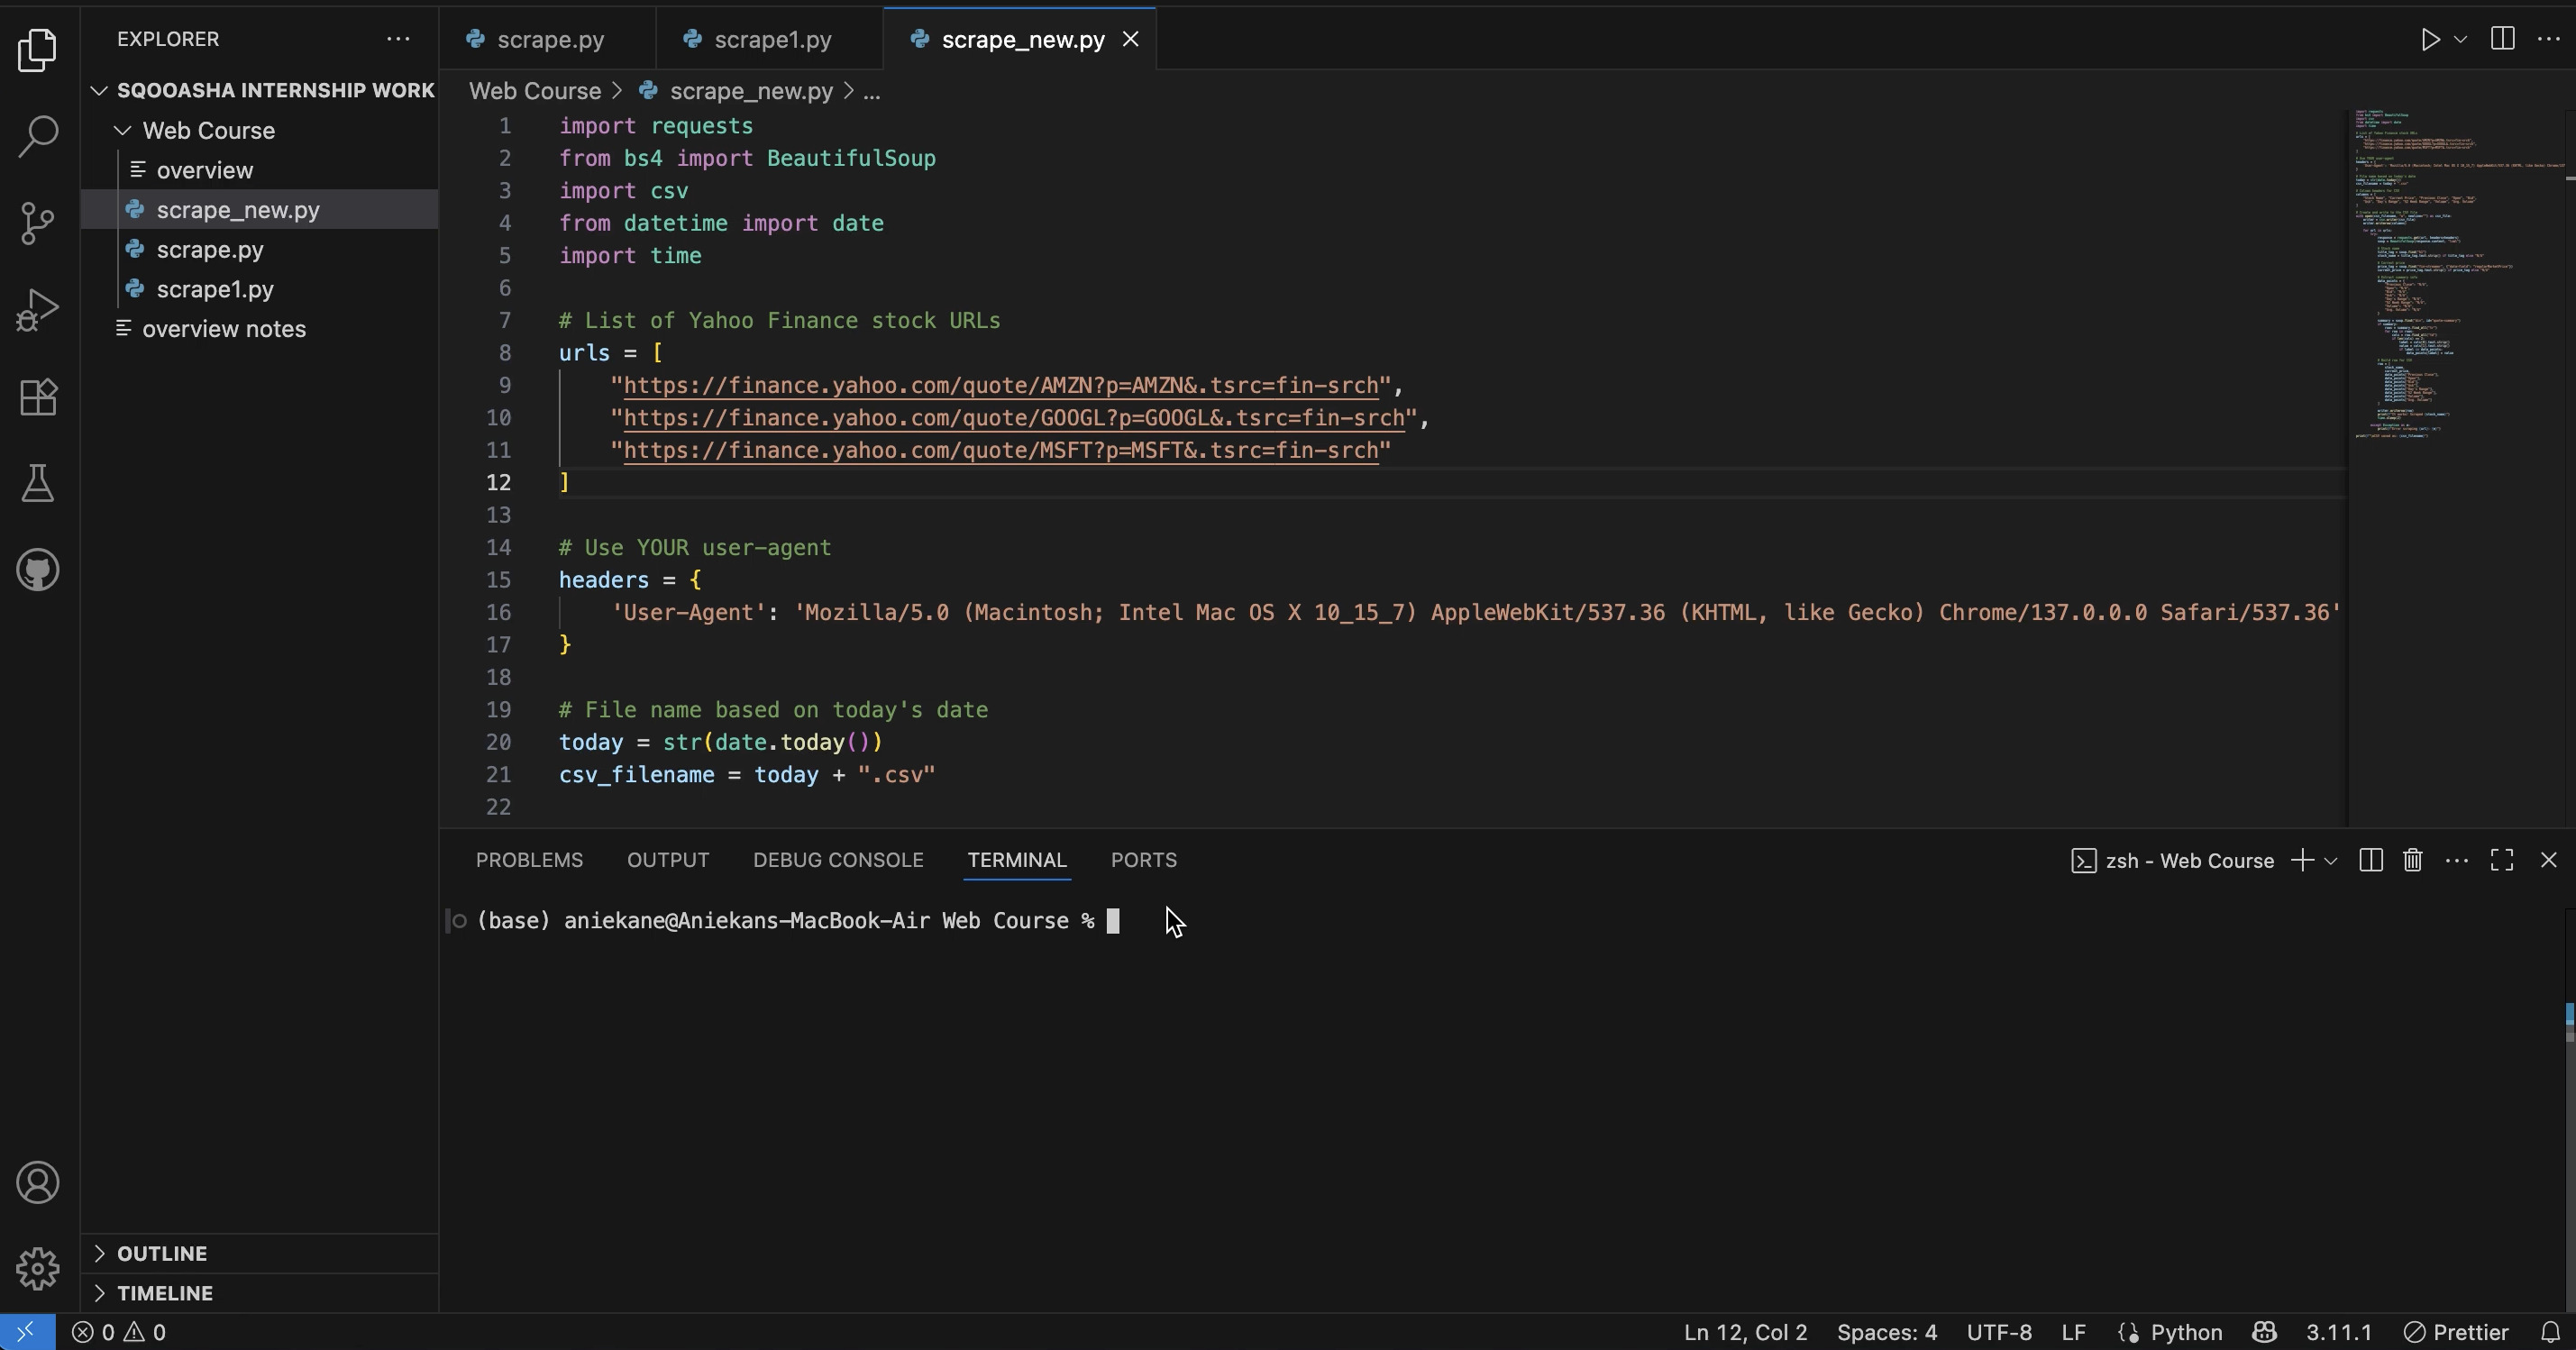Kill the terminal using the trash icon
This screenshot has width=2576, height=1350.
pos(2412,860)
